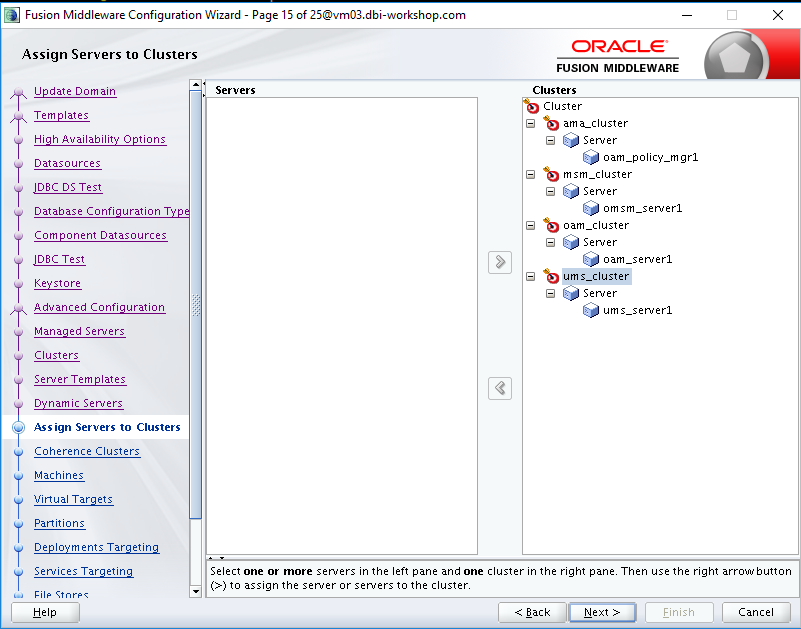The image size is (801, 629).
Task: Click Server folder icon under msm_cluster
Action: click(x=571, y=191)
